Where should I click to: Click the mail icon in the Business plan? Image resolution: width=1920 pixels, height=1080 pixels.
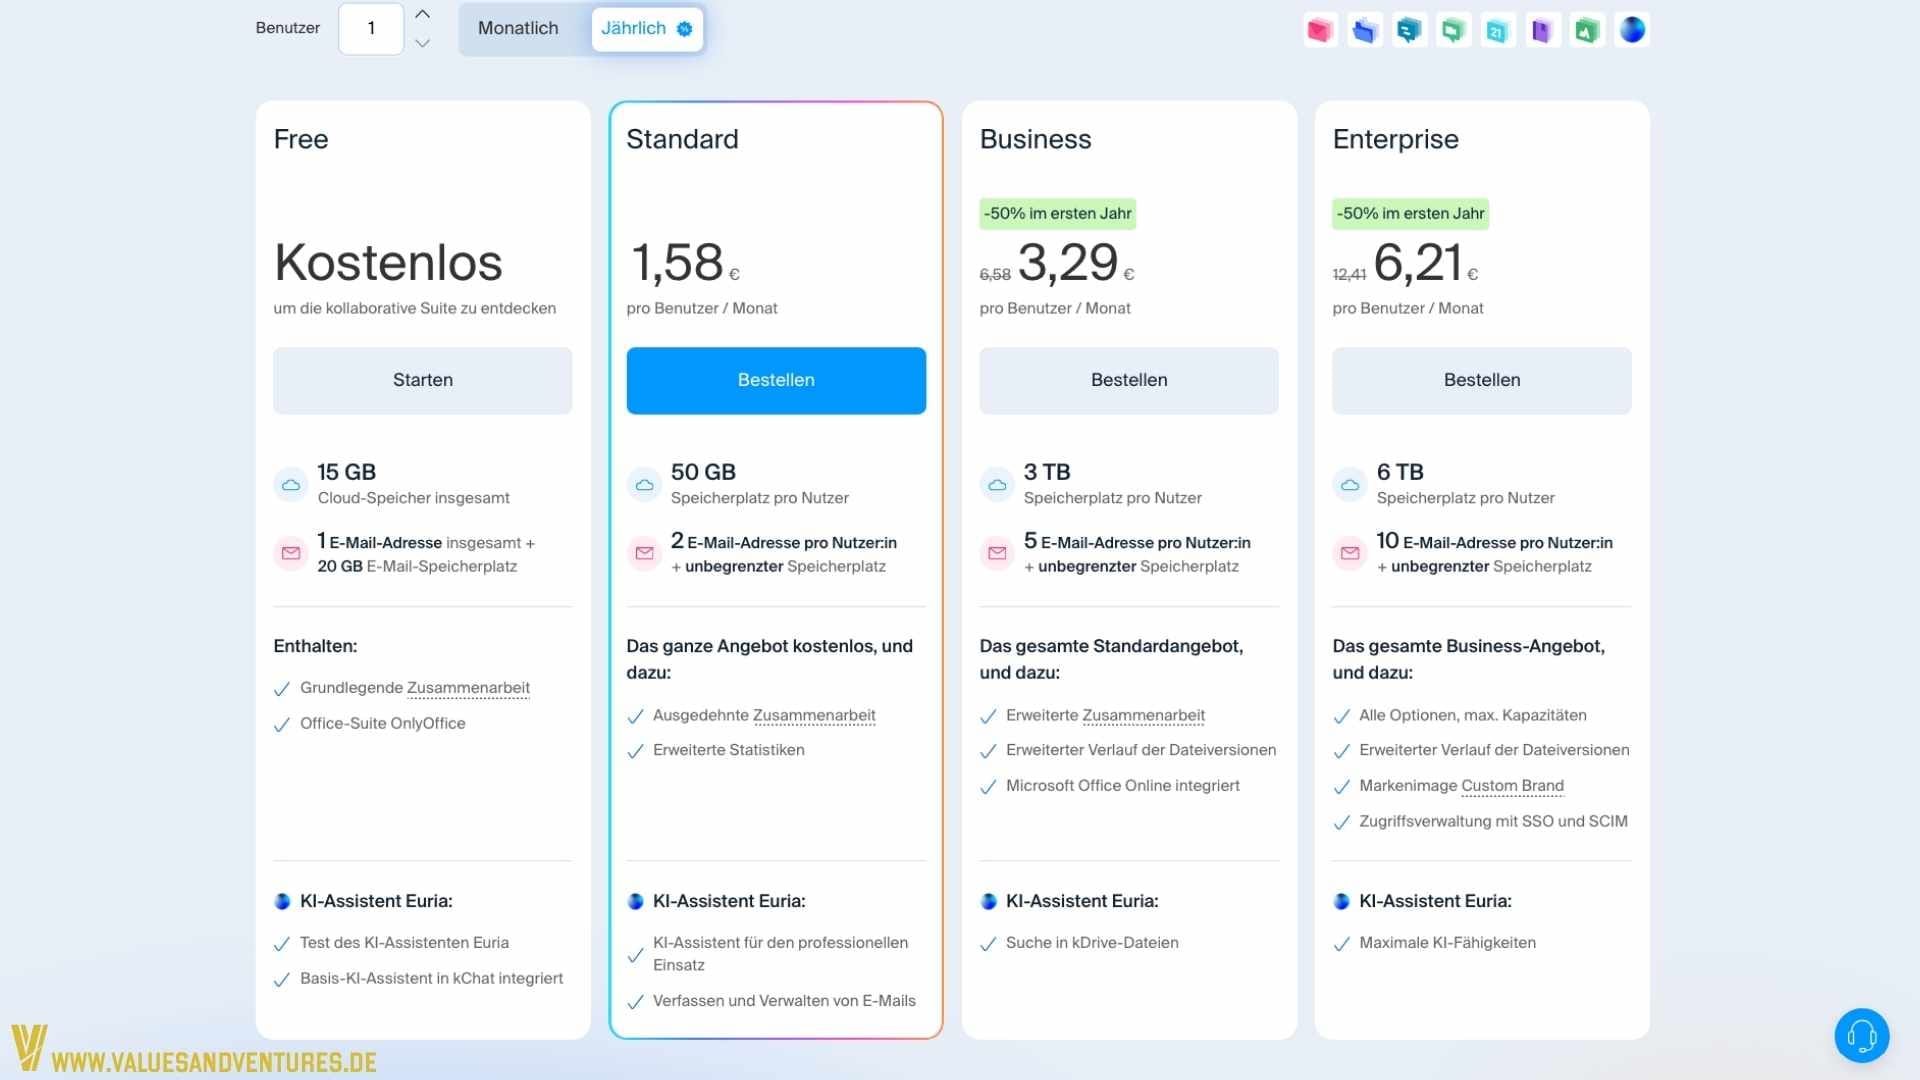coord(997,553)
